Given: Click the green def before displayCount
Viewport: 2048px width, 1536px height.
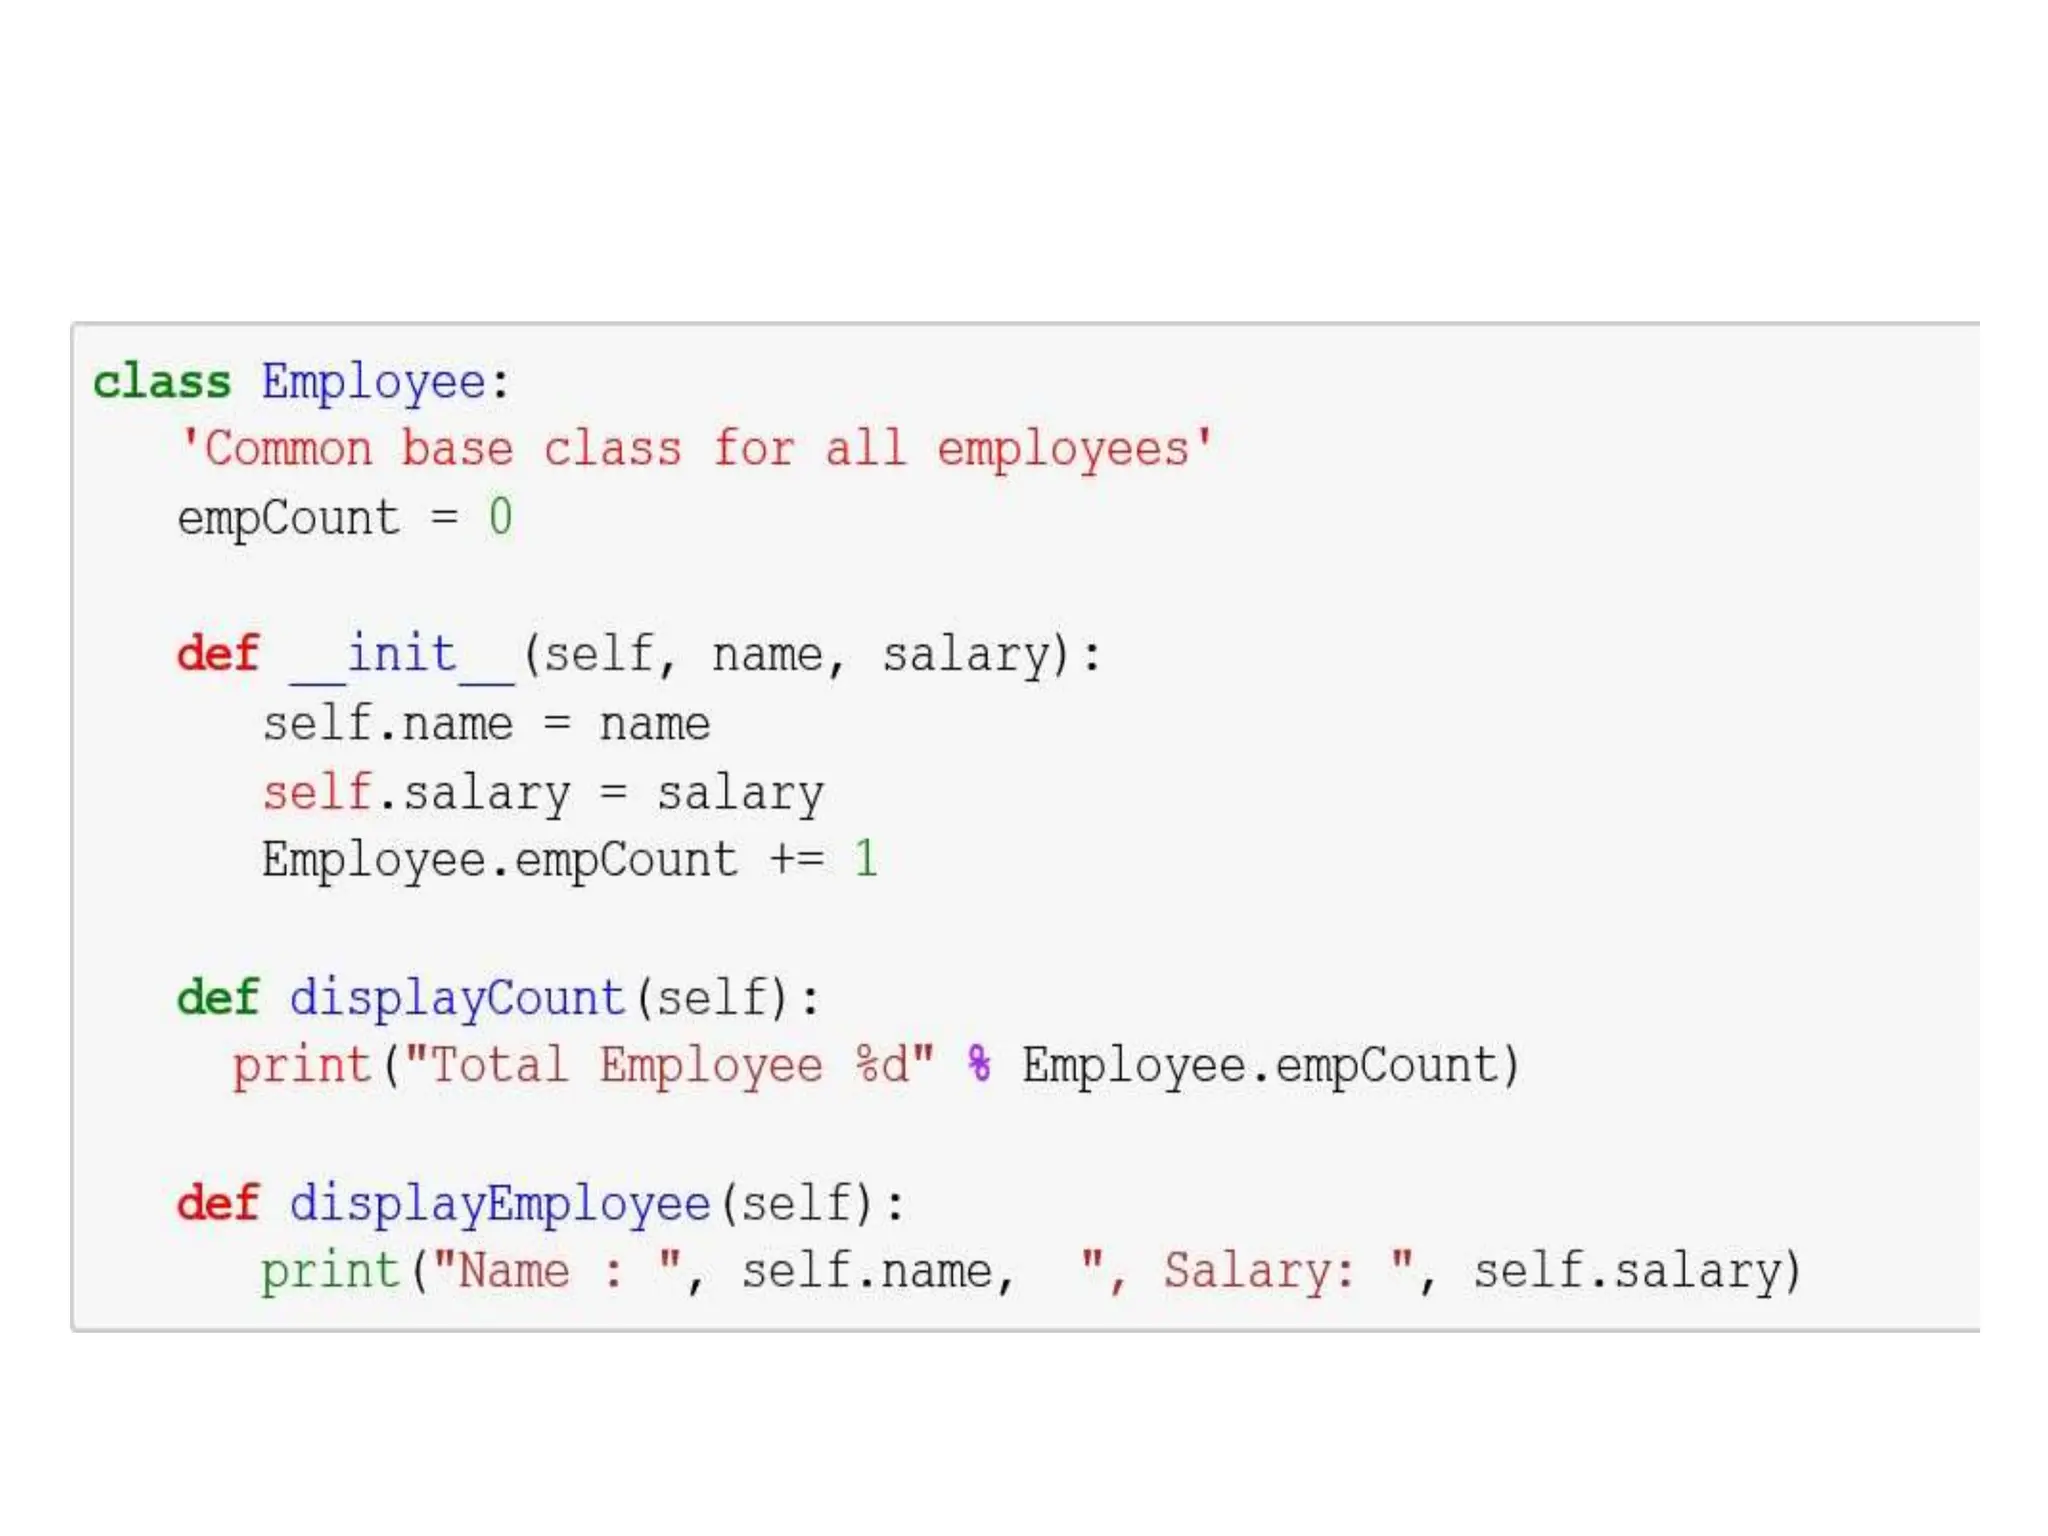Looking at the screenshot, I should click(217, 999).
